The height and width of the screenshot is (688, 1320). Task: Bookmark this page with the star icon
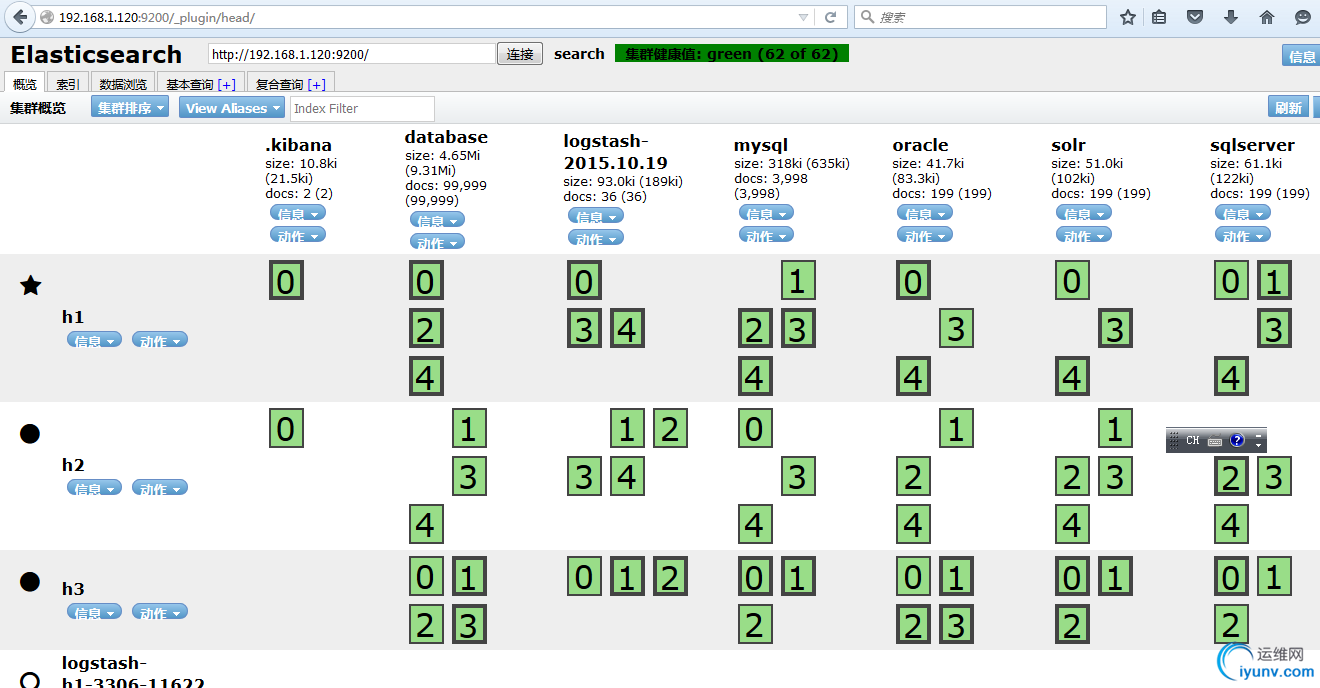[1128, 17]
